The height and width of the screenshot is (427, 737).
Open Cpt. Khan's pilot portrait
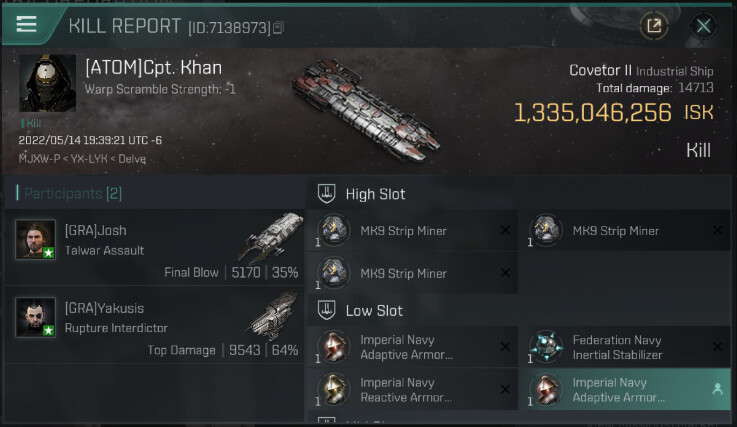[x=48, y=83]
